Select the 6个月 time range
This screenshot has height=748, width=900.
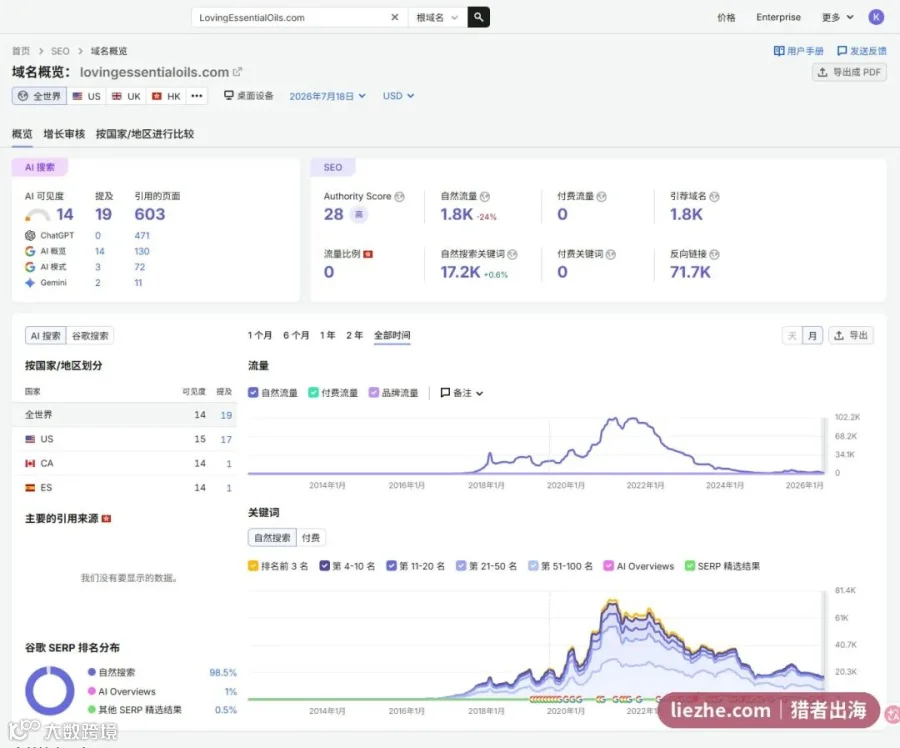pos(296,335)
